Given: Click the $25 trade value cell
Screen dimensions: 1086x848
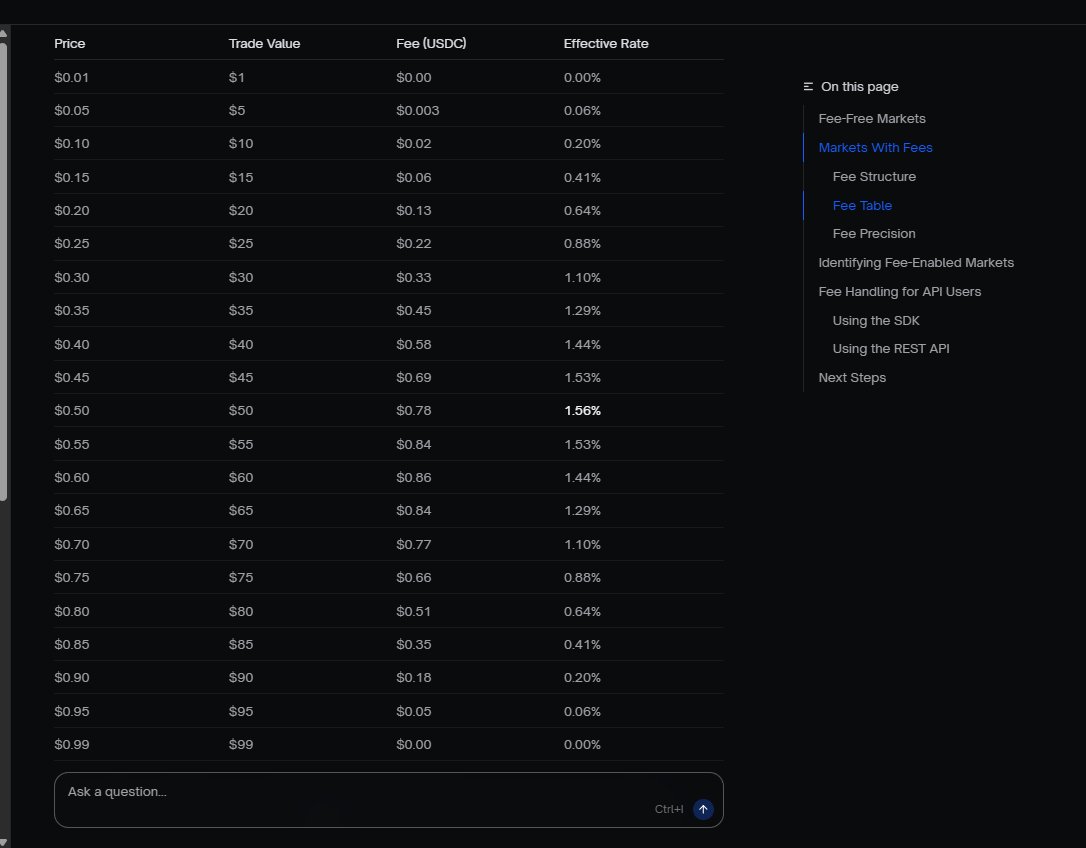Looking at the screenshot, I should coord(241,244).
